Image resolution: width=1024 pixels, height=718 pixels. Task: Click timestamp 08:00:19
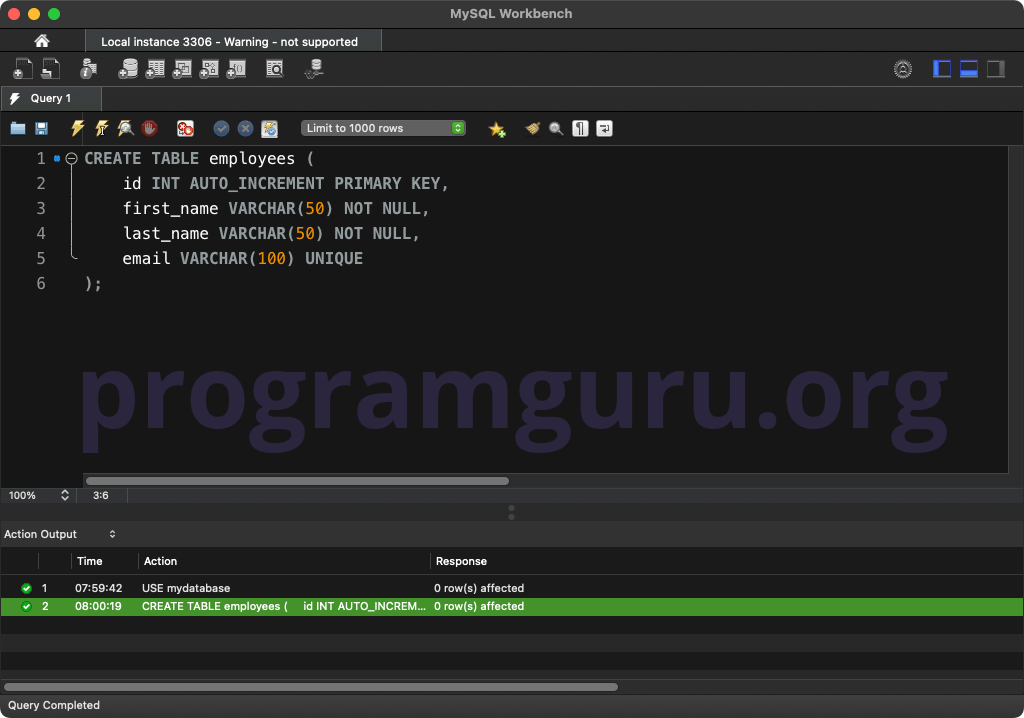tap(98, 606)
